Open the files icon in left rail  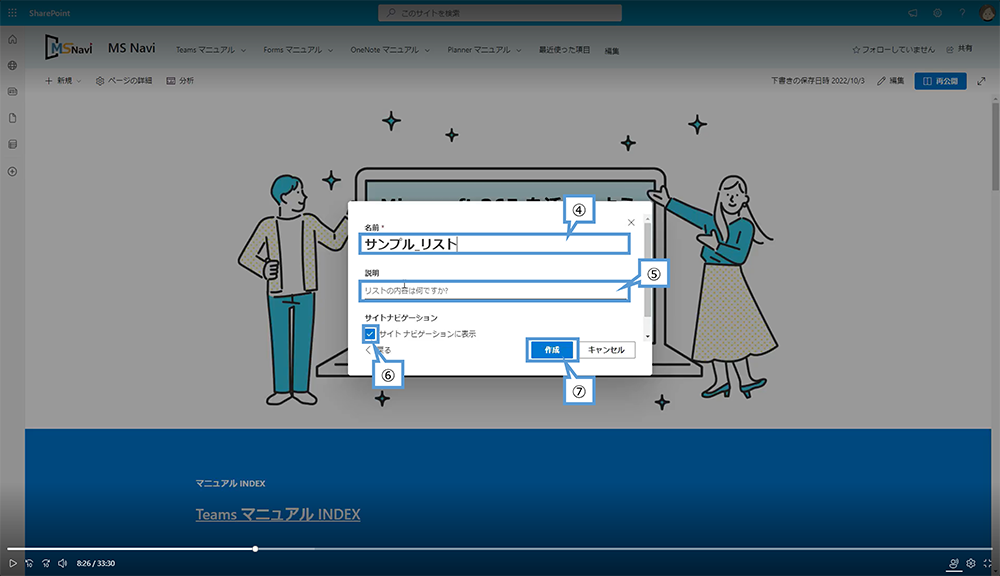tap(12, 118)
